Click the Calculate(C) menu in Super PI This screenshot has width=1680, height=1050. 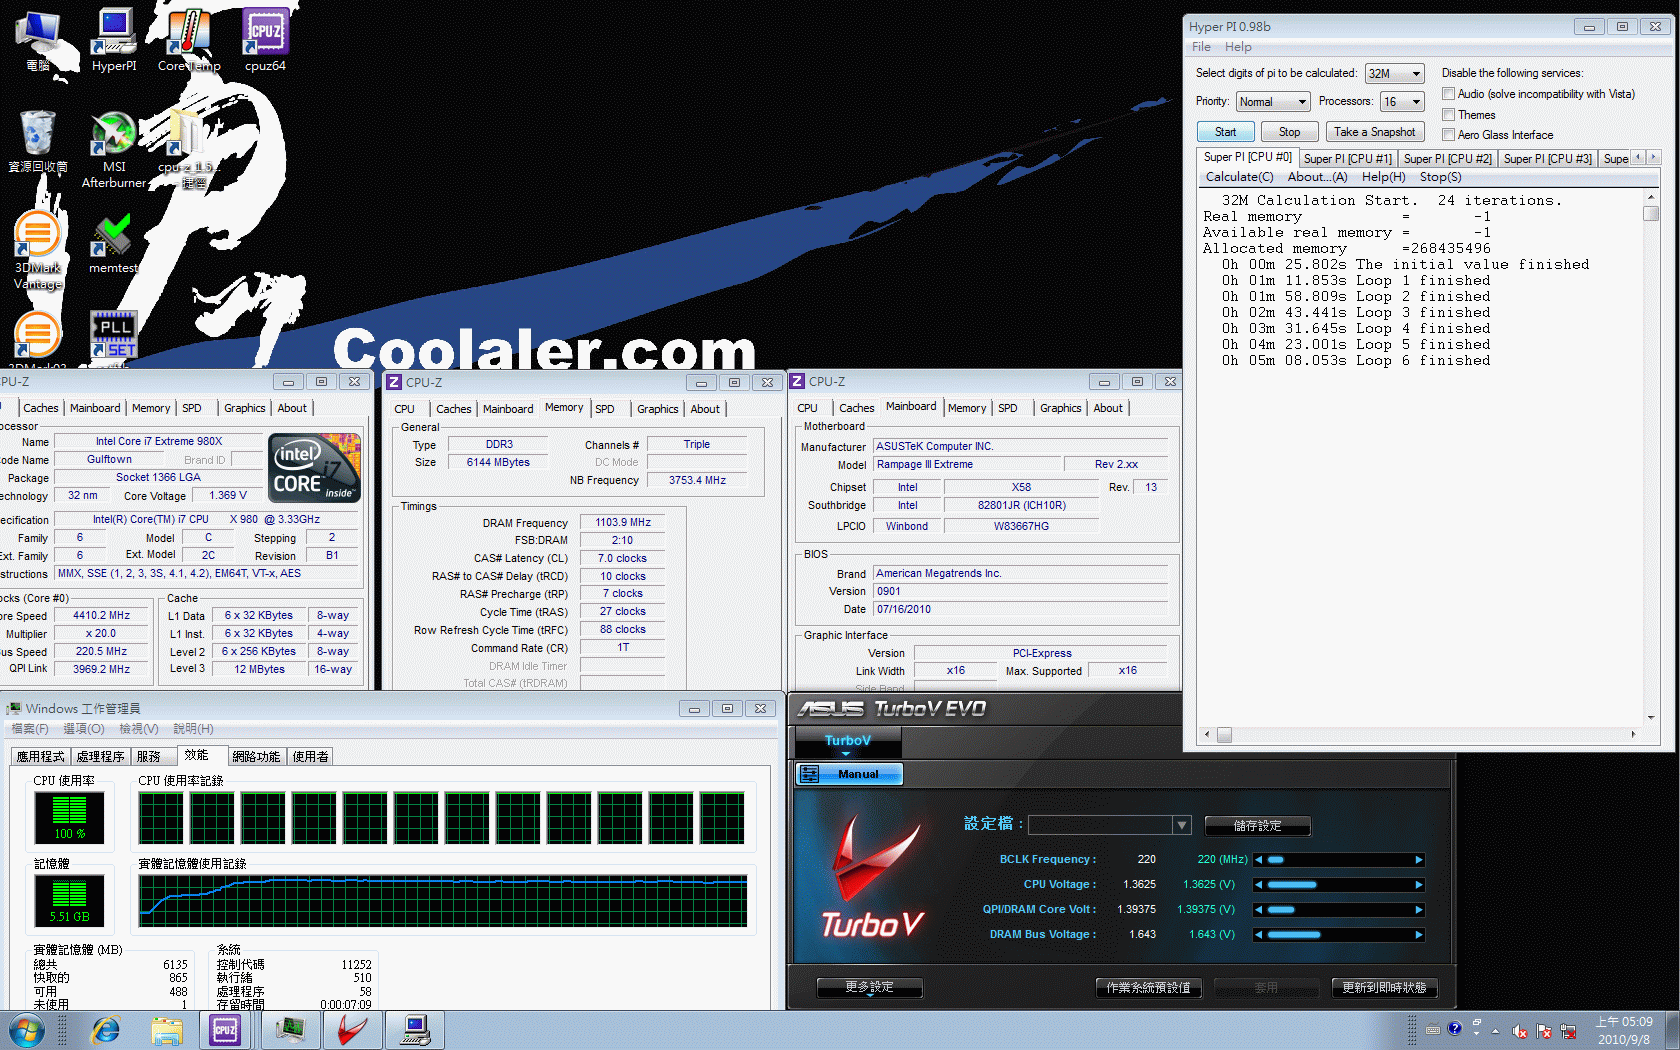pyautogui.click(x=1239, y=177)
